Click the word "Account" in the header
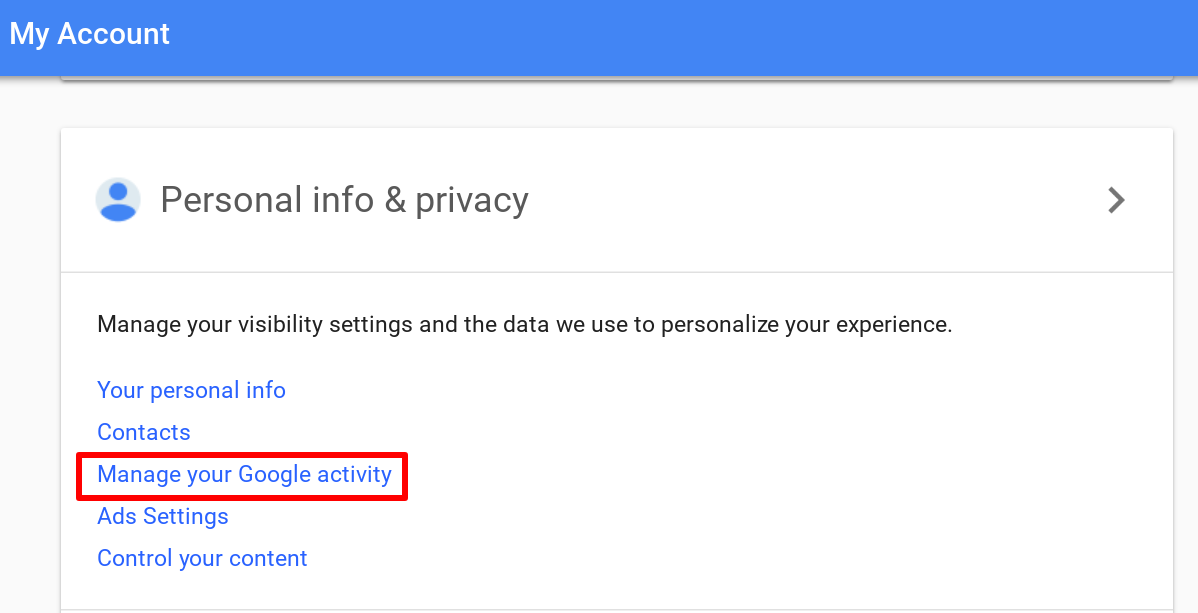 pos(113,34)
